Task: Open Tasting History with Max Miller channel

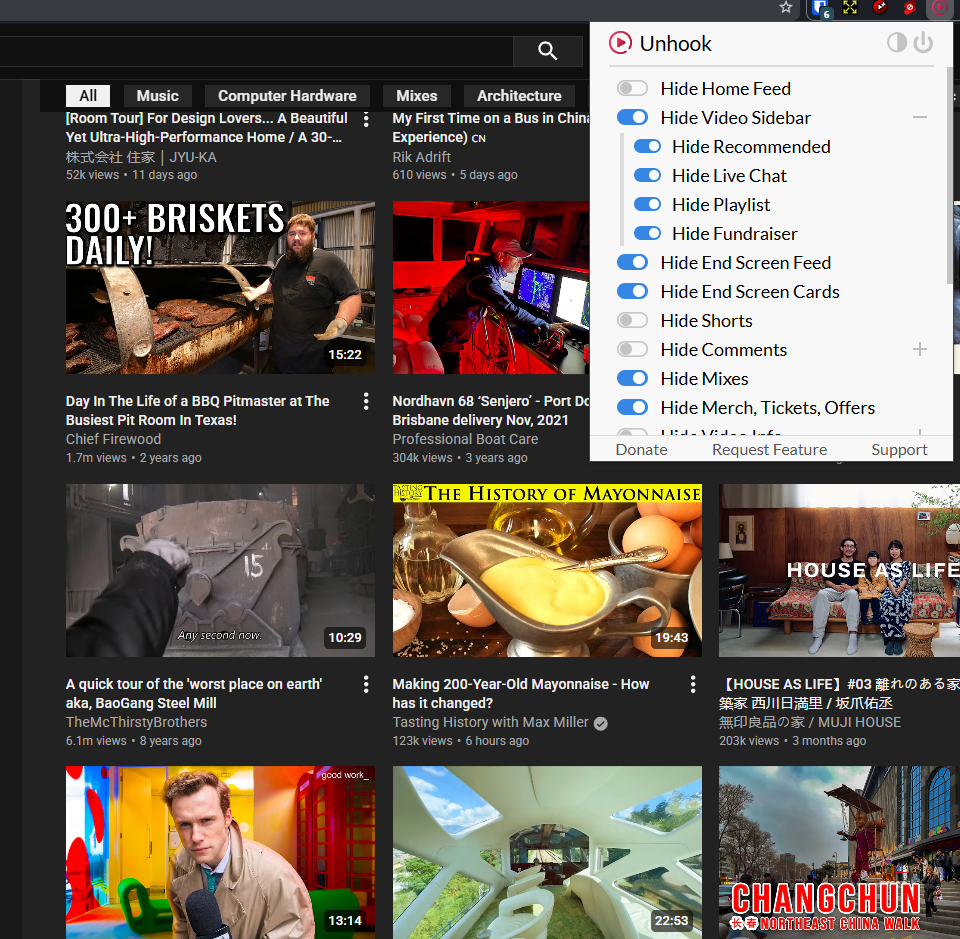Action: point(490,722)
